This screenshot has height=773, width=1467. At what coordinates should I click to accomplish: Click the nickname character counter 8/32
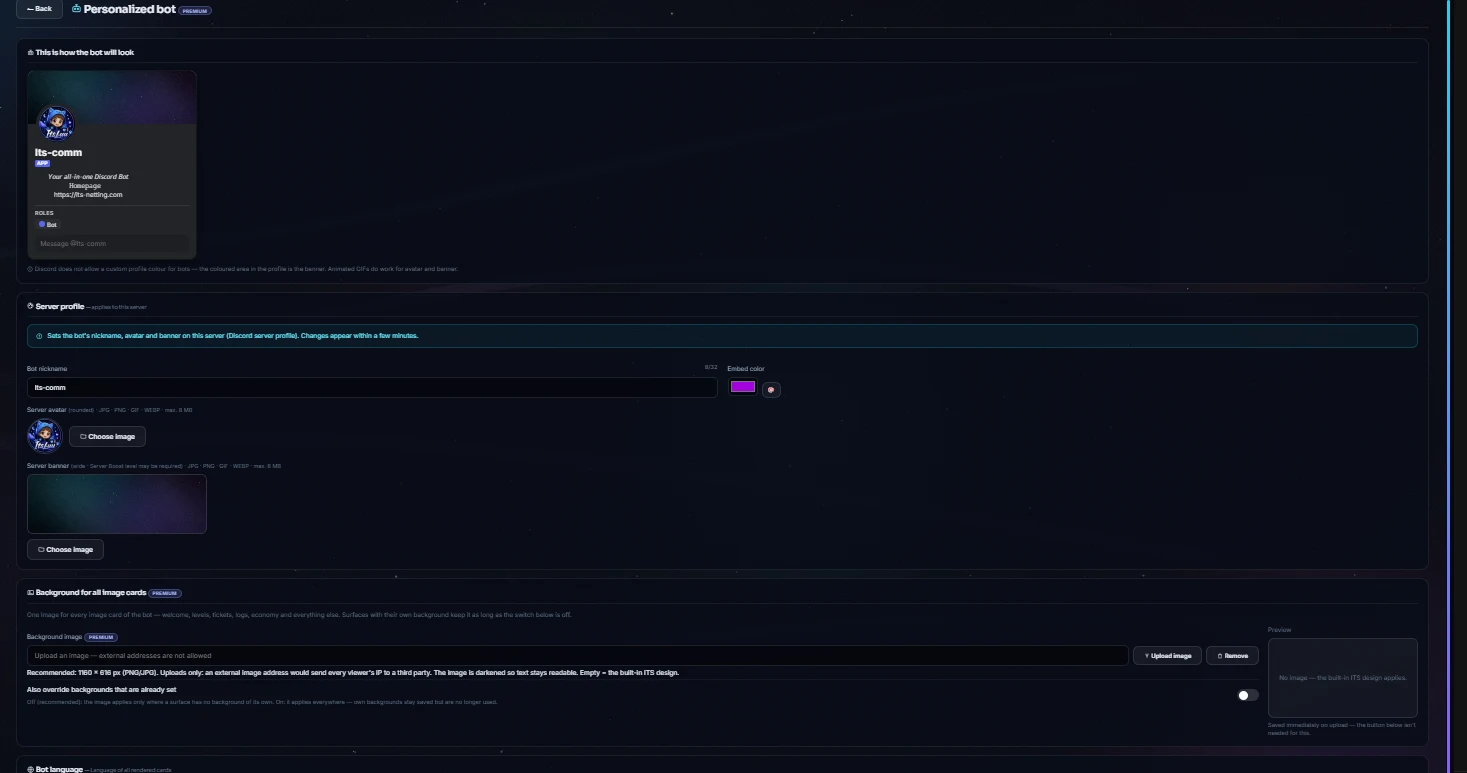pos(711,367)
